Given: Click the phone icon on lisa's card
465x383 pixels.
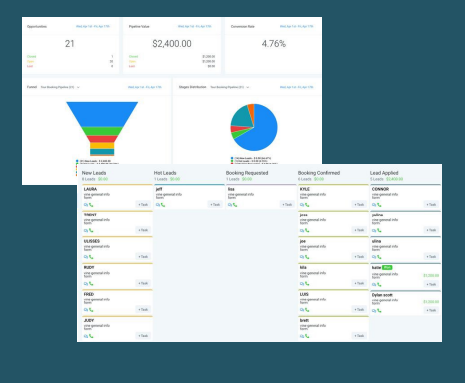Looking at the screenshot, I should (x=235, y=205).
